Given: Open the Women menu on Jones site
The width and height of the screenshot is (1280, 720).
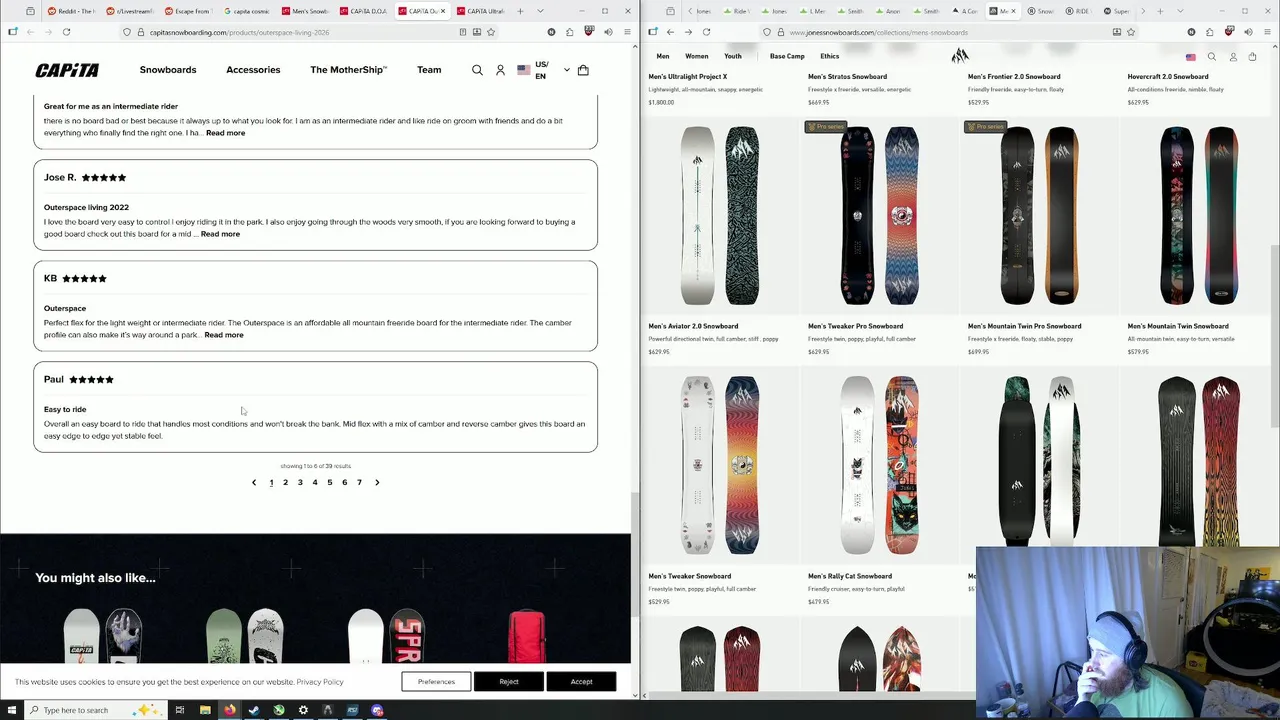Looking at the screenshot, I should pyautogui.click(x=697, y=56).
